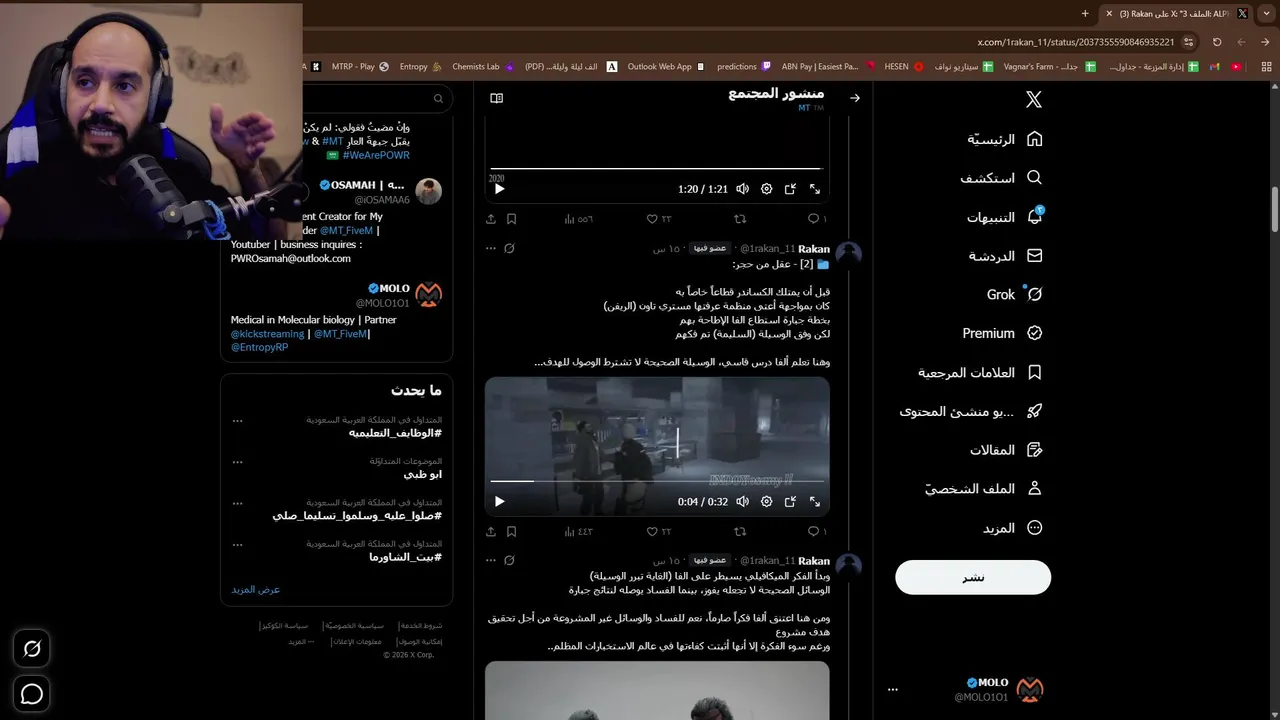Open Explore (استكشف) in the sidebar
Viewport: 1280px width, 720px height.
pos(1001,178)
